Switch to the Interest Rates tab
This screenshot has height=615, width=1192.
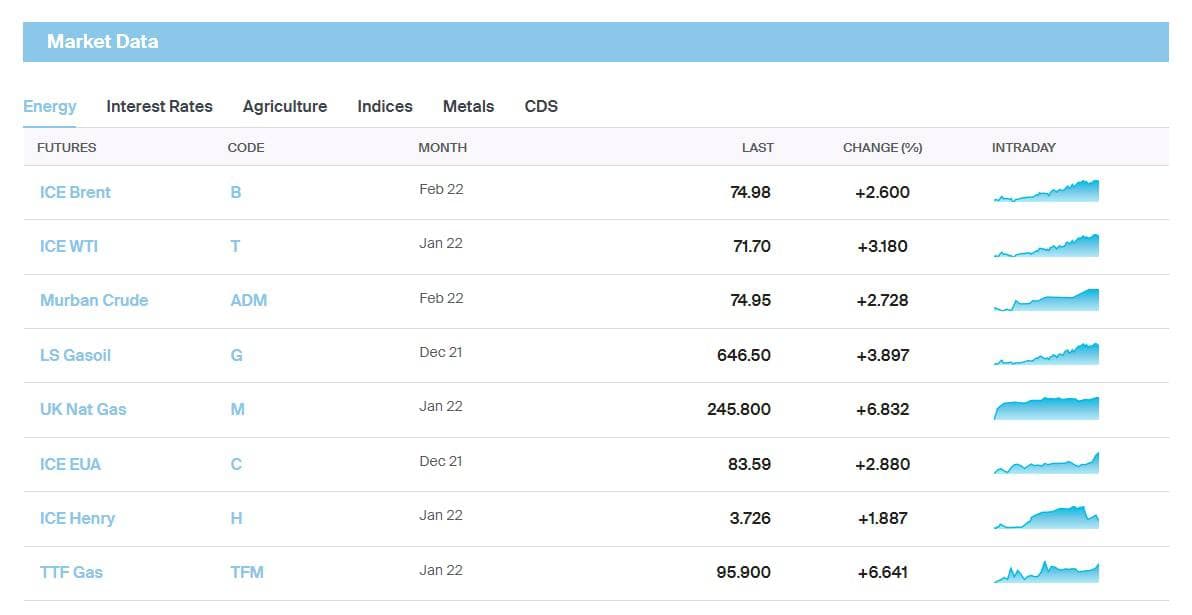pyautogui.click(x=159, y=106)
